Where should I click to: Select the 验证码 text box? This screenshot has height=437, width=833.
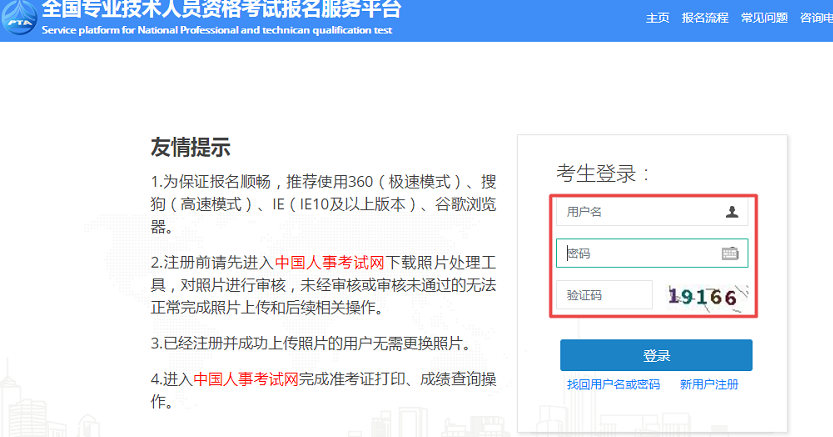coord(604,296)
